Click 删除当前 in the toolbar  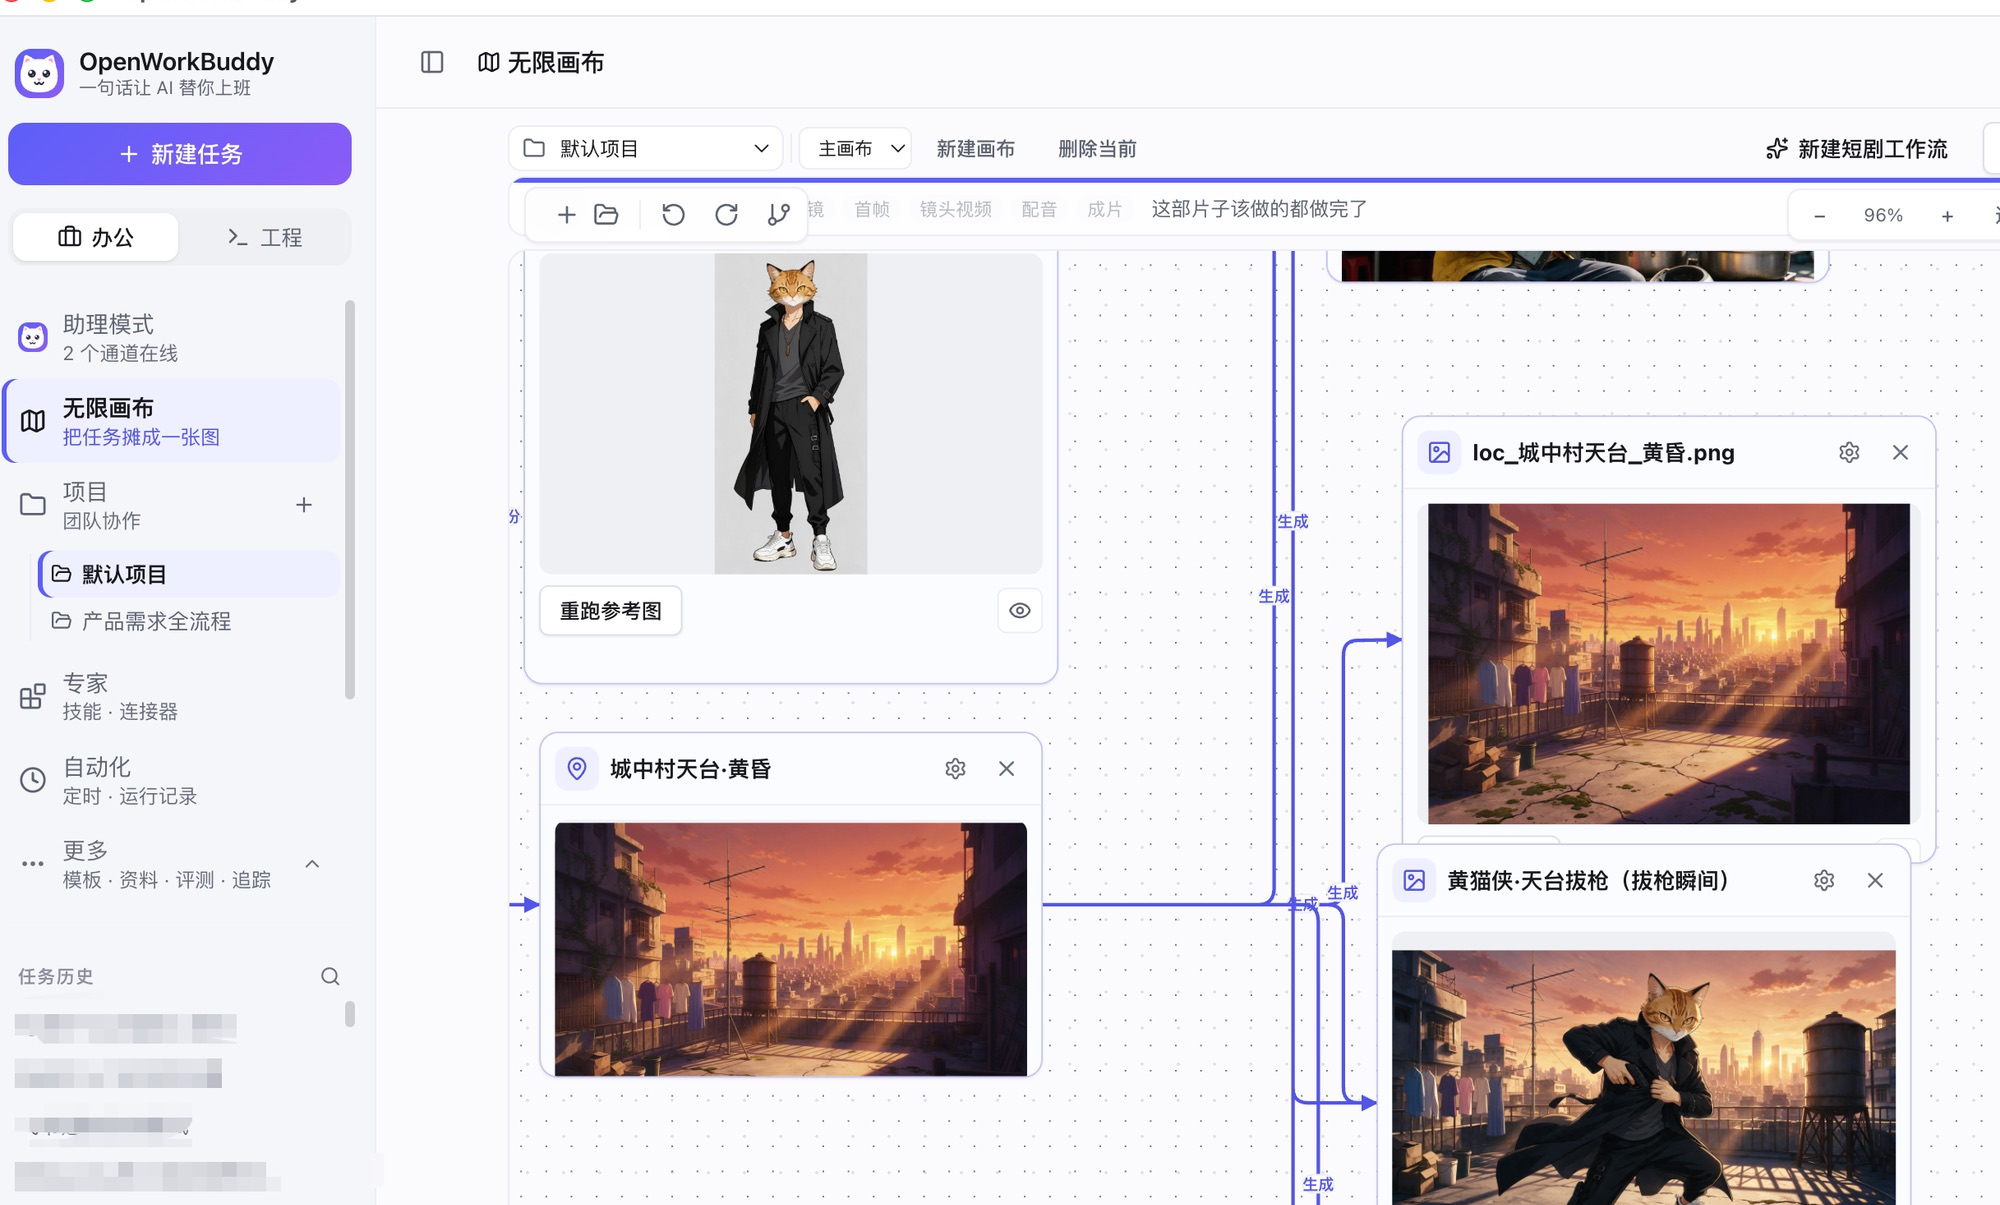1097,149
